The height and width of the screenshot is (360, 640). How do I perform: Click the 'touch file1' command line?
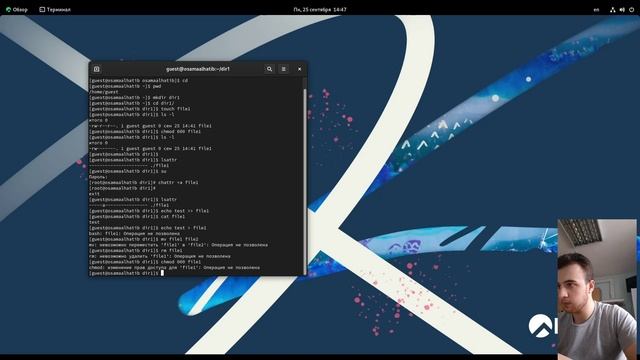tap(140, 109)
